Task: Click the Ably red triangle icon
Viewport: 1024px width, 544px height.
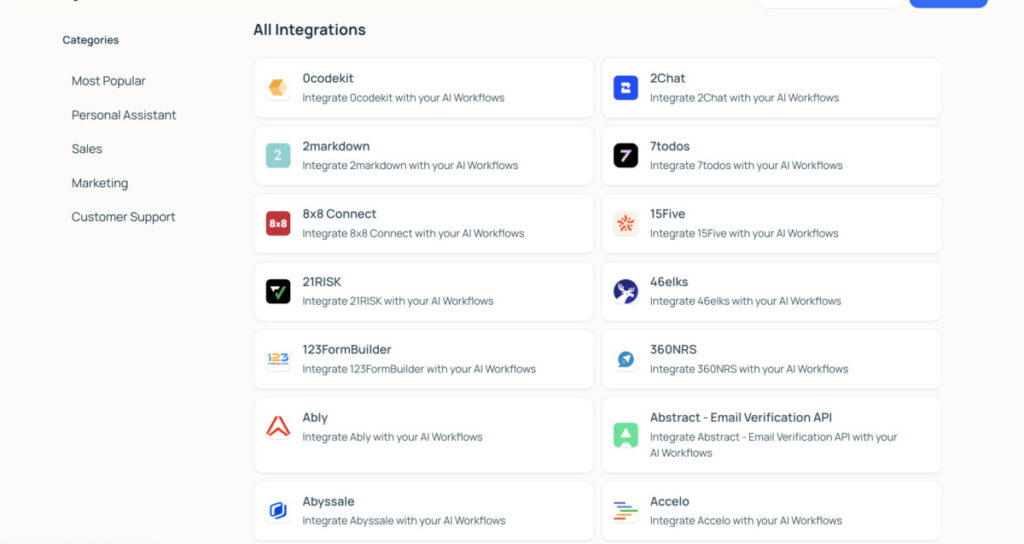Action: pyautogui.click(x=278, y=426)
